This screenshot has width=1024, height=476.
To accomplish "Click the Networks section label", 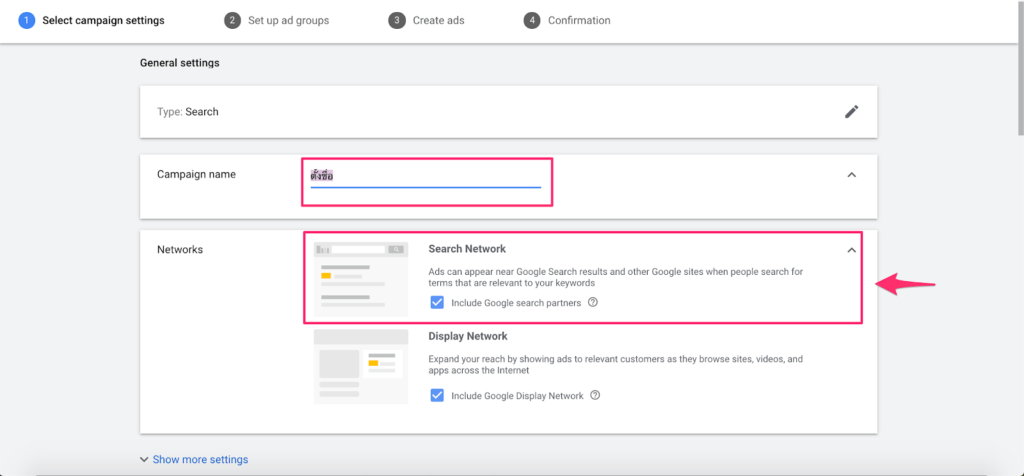I will (x=180, y=249).
